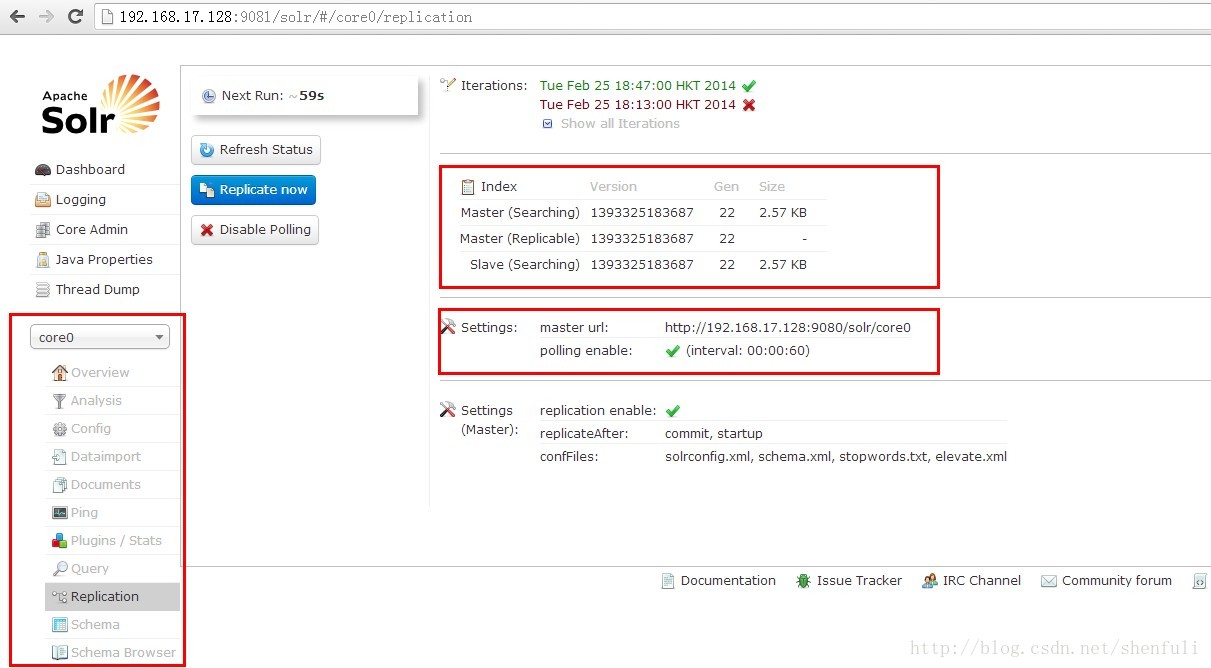Screen dimensions: 1211x668
Task: Click the Slave (Searching) row label
Action: tap(525, 265)
